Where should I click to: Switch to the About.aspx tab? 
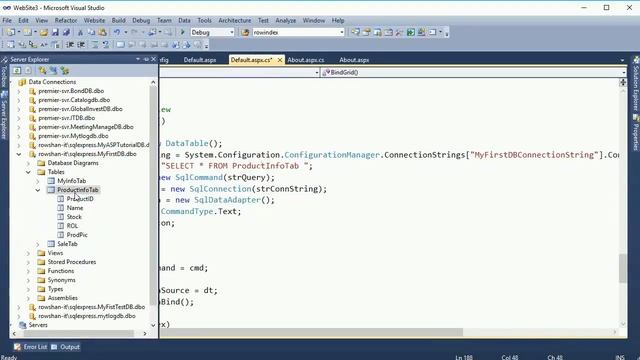(354, 60)
